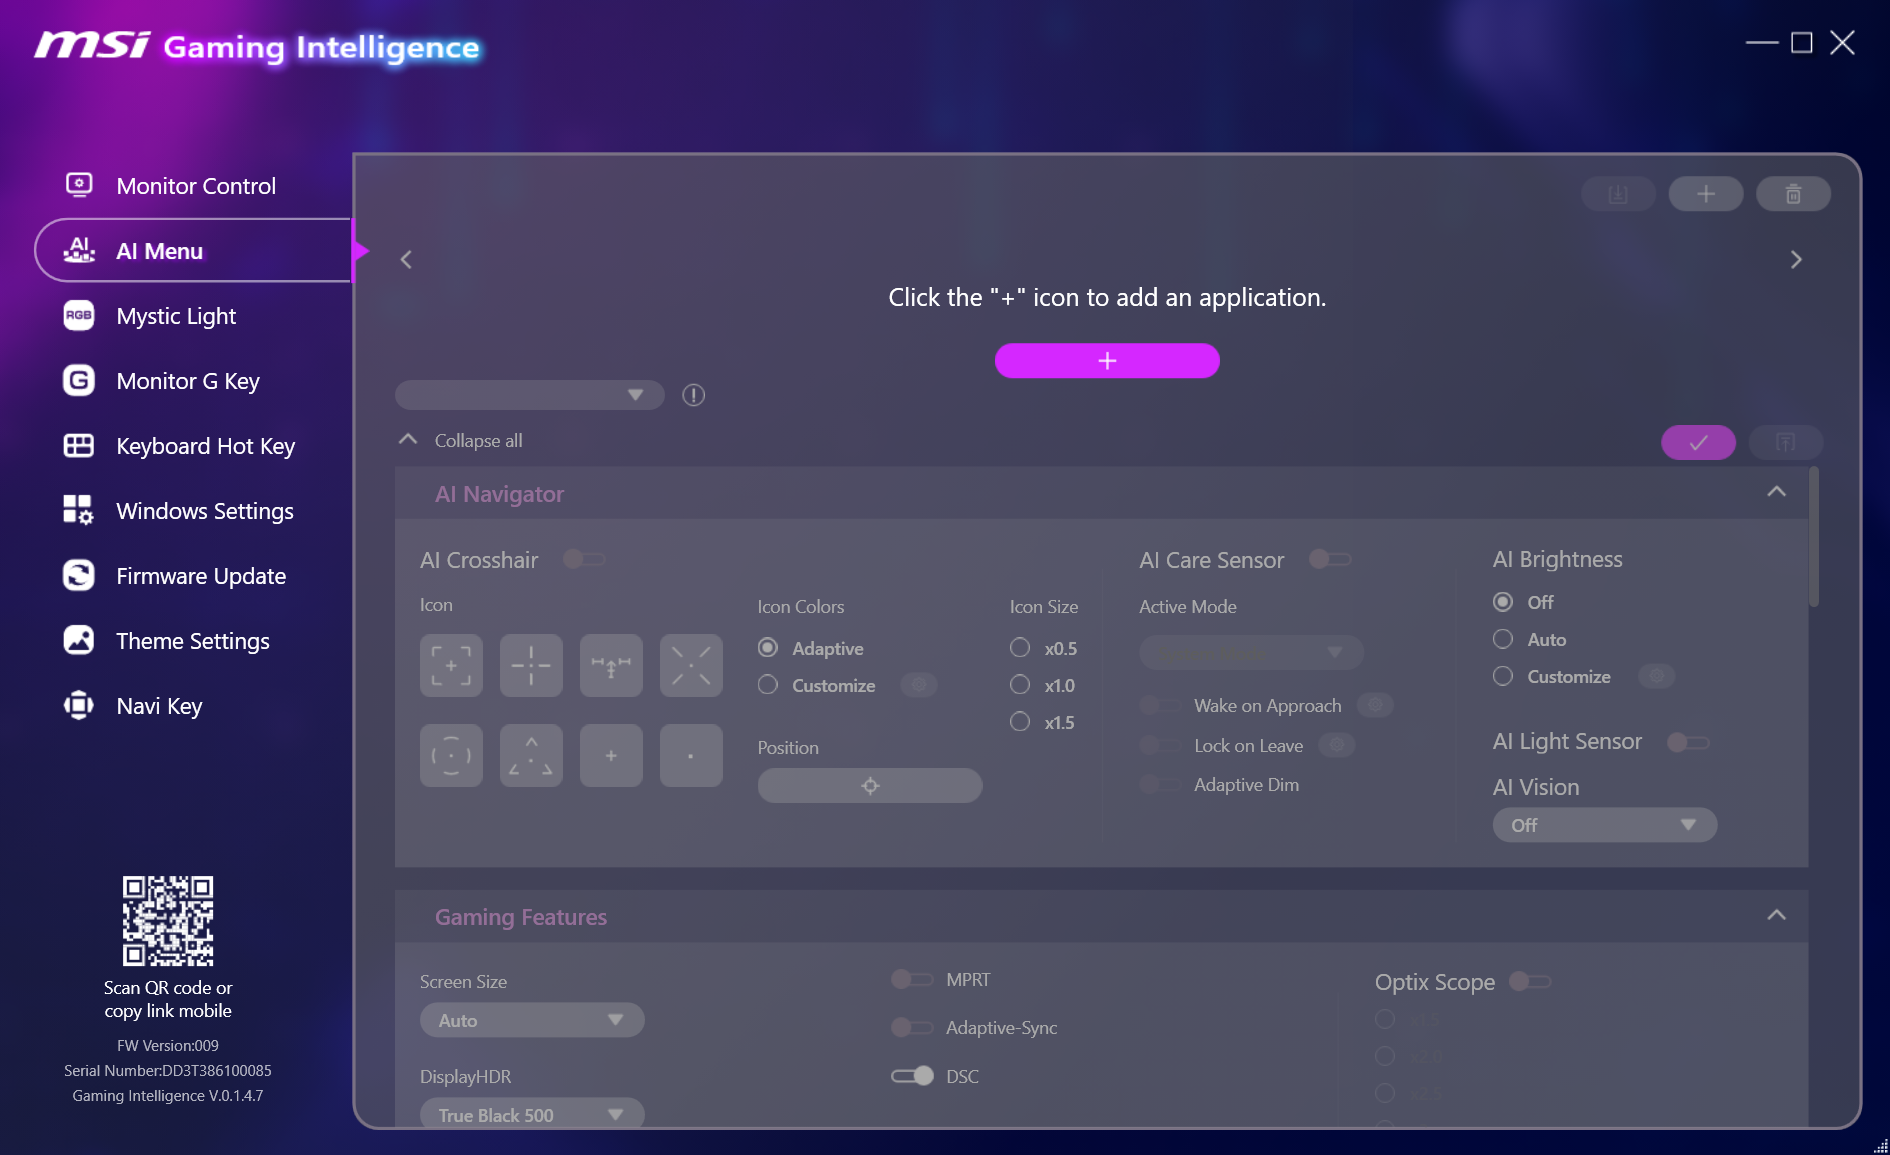Choose icon size x1.0

(1020, 685)
